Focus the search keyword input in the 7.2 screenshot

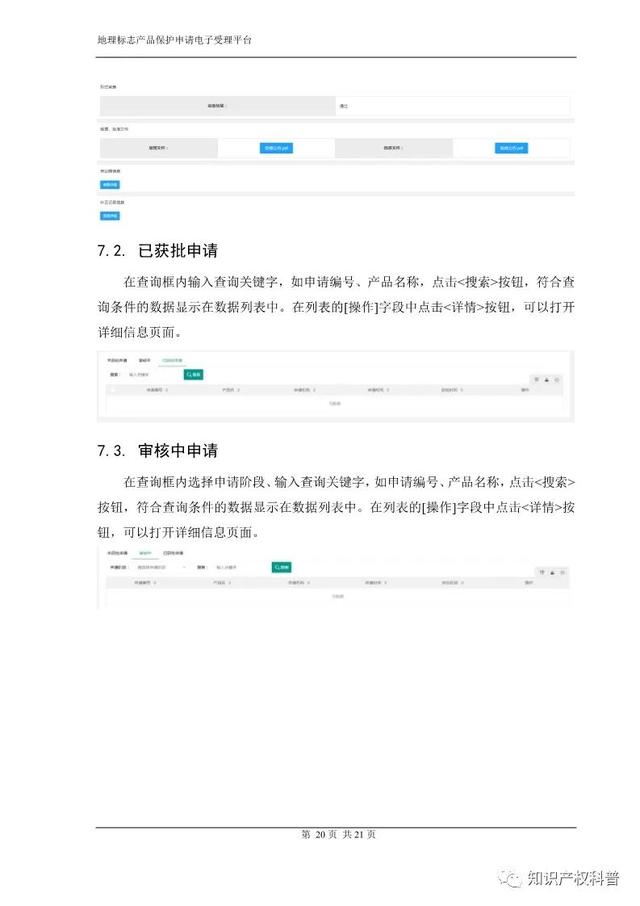point(153,374)
